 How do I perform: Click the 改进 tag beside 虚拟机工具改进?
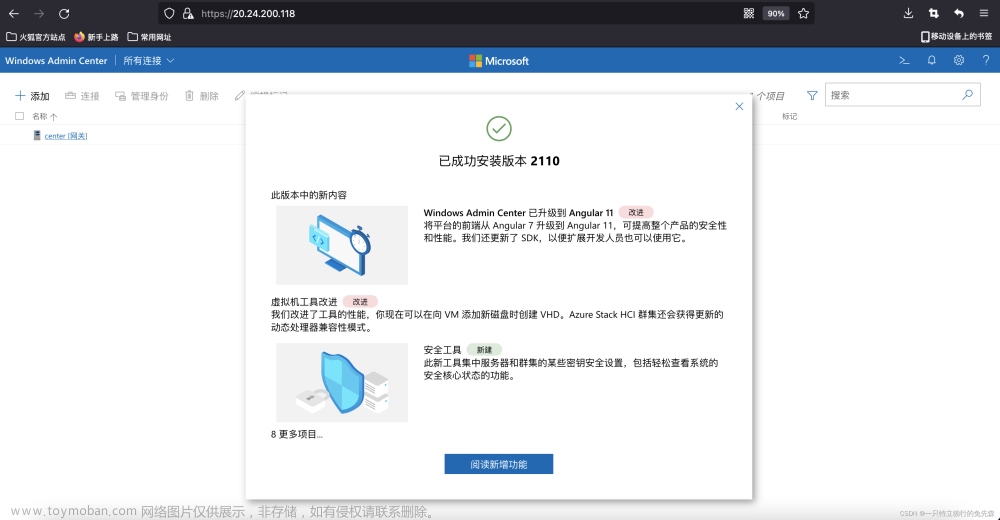pos(360,301)
